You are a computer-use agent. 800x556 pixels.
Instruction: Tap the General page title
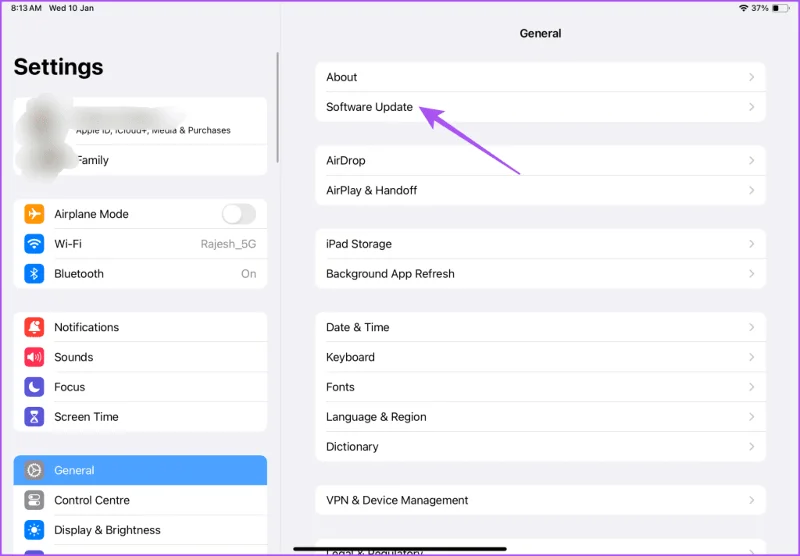540,33
